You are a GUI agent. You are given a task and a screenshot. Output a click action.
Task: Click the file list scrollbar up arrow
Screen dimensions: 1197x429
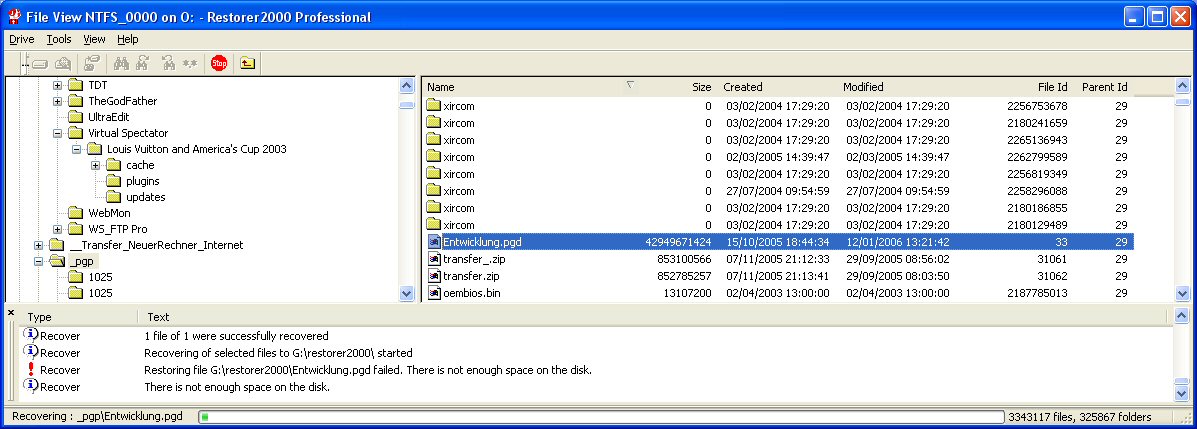pos(1182,86)
